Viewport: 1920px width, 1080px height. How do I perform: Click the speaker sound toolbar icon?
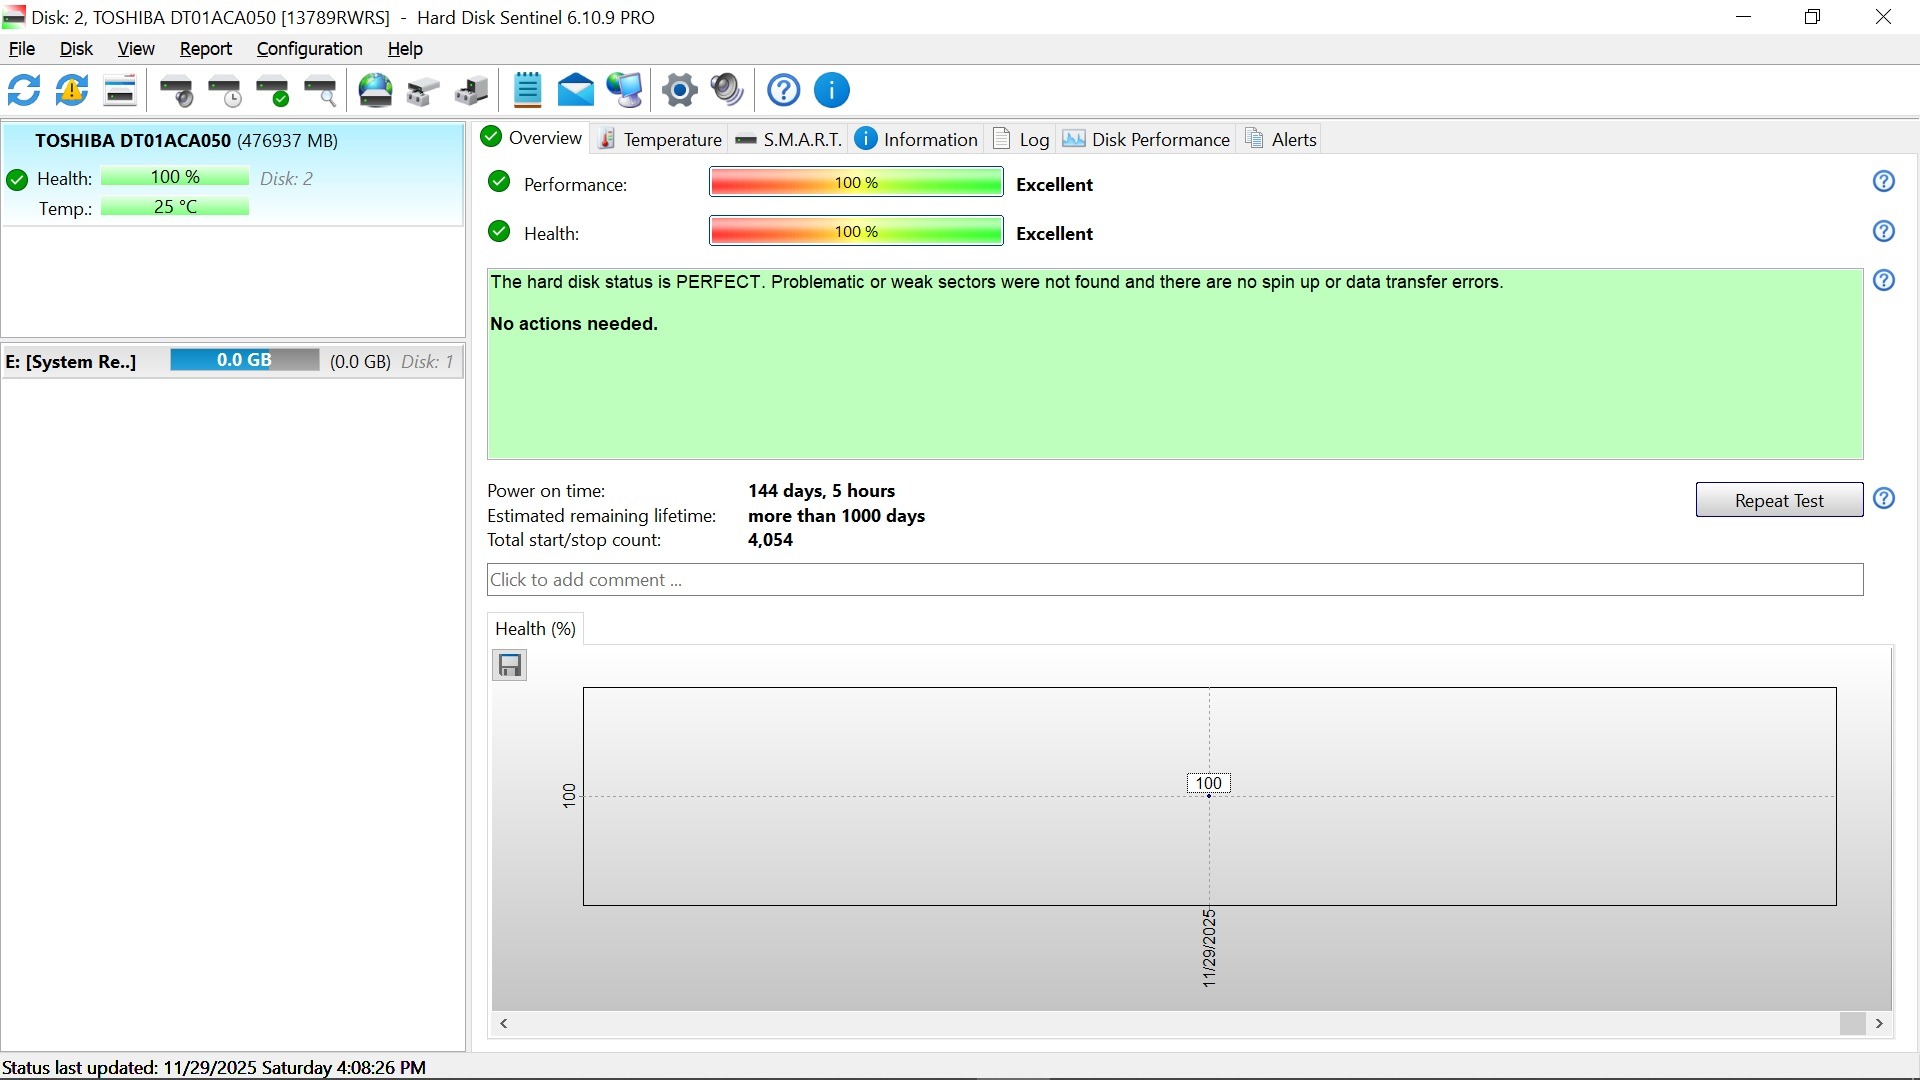(x=728, y=91)
